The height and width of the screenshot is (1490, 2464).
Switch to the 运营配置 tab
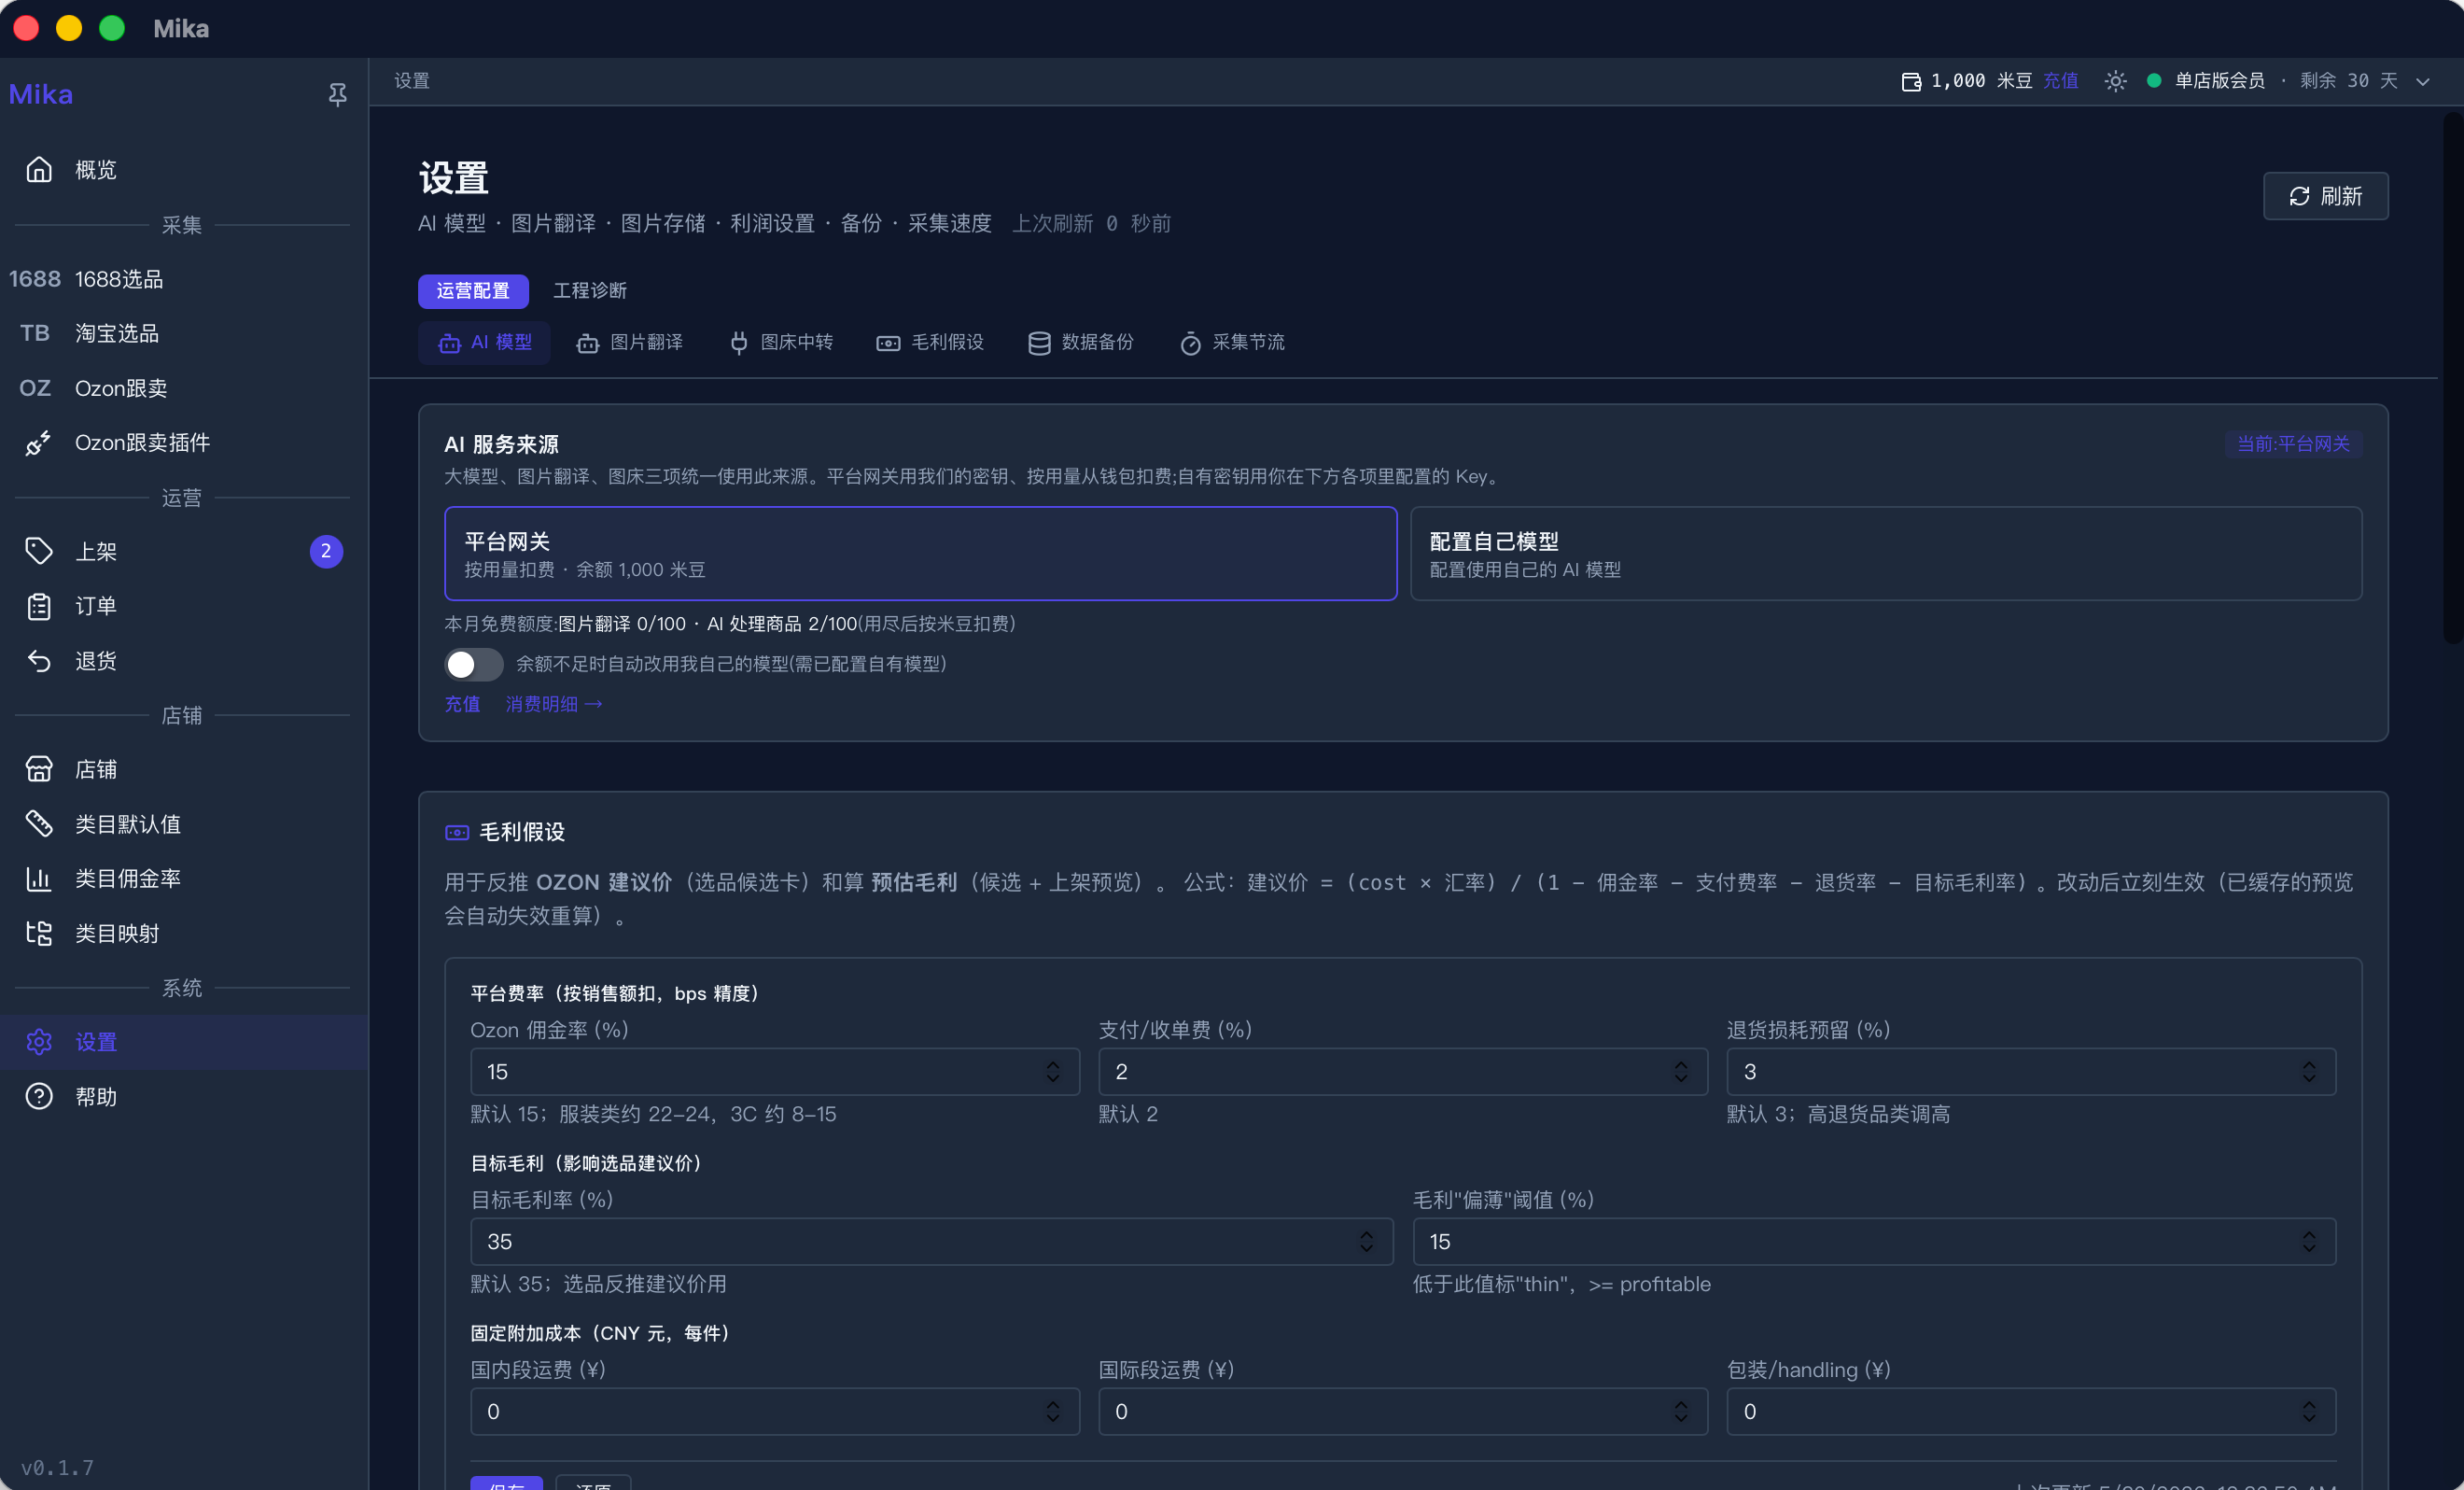click(x=473, y=291)
